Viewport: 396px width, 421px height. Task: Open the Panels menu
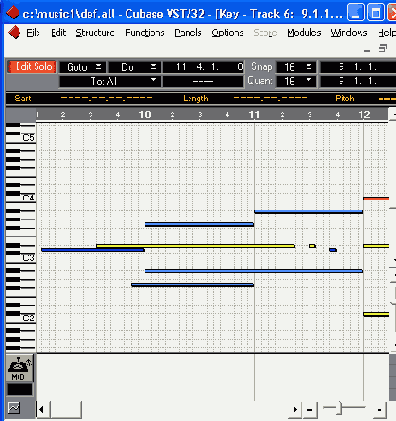[x=188, y=33]
